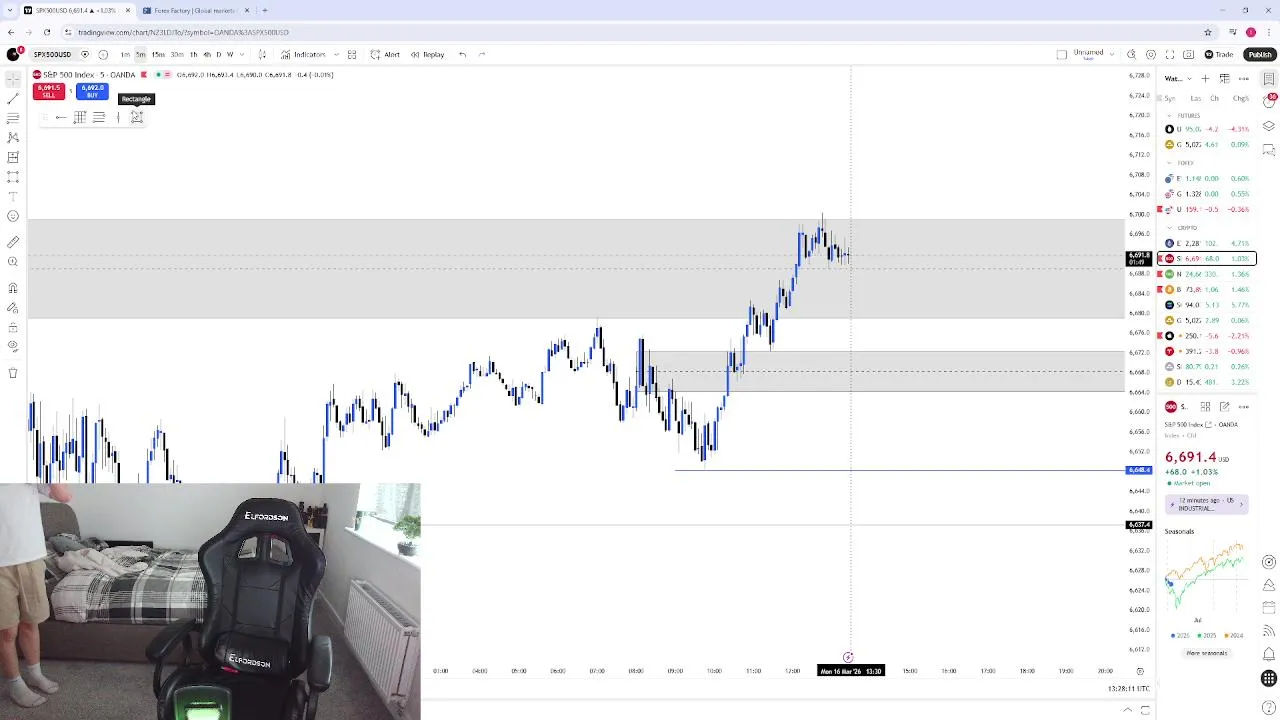Pick the Rectangle tool in favorites toolbar

click(x=137, y=117)
